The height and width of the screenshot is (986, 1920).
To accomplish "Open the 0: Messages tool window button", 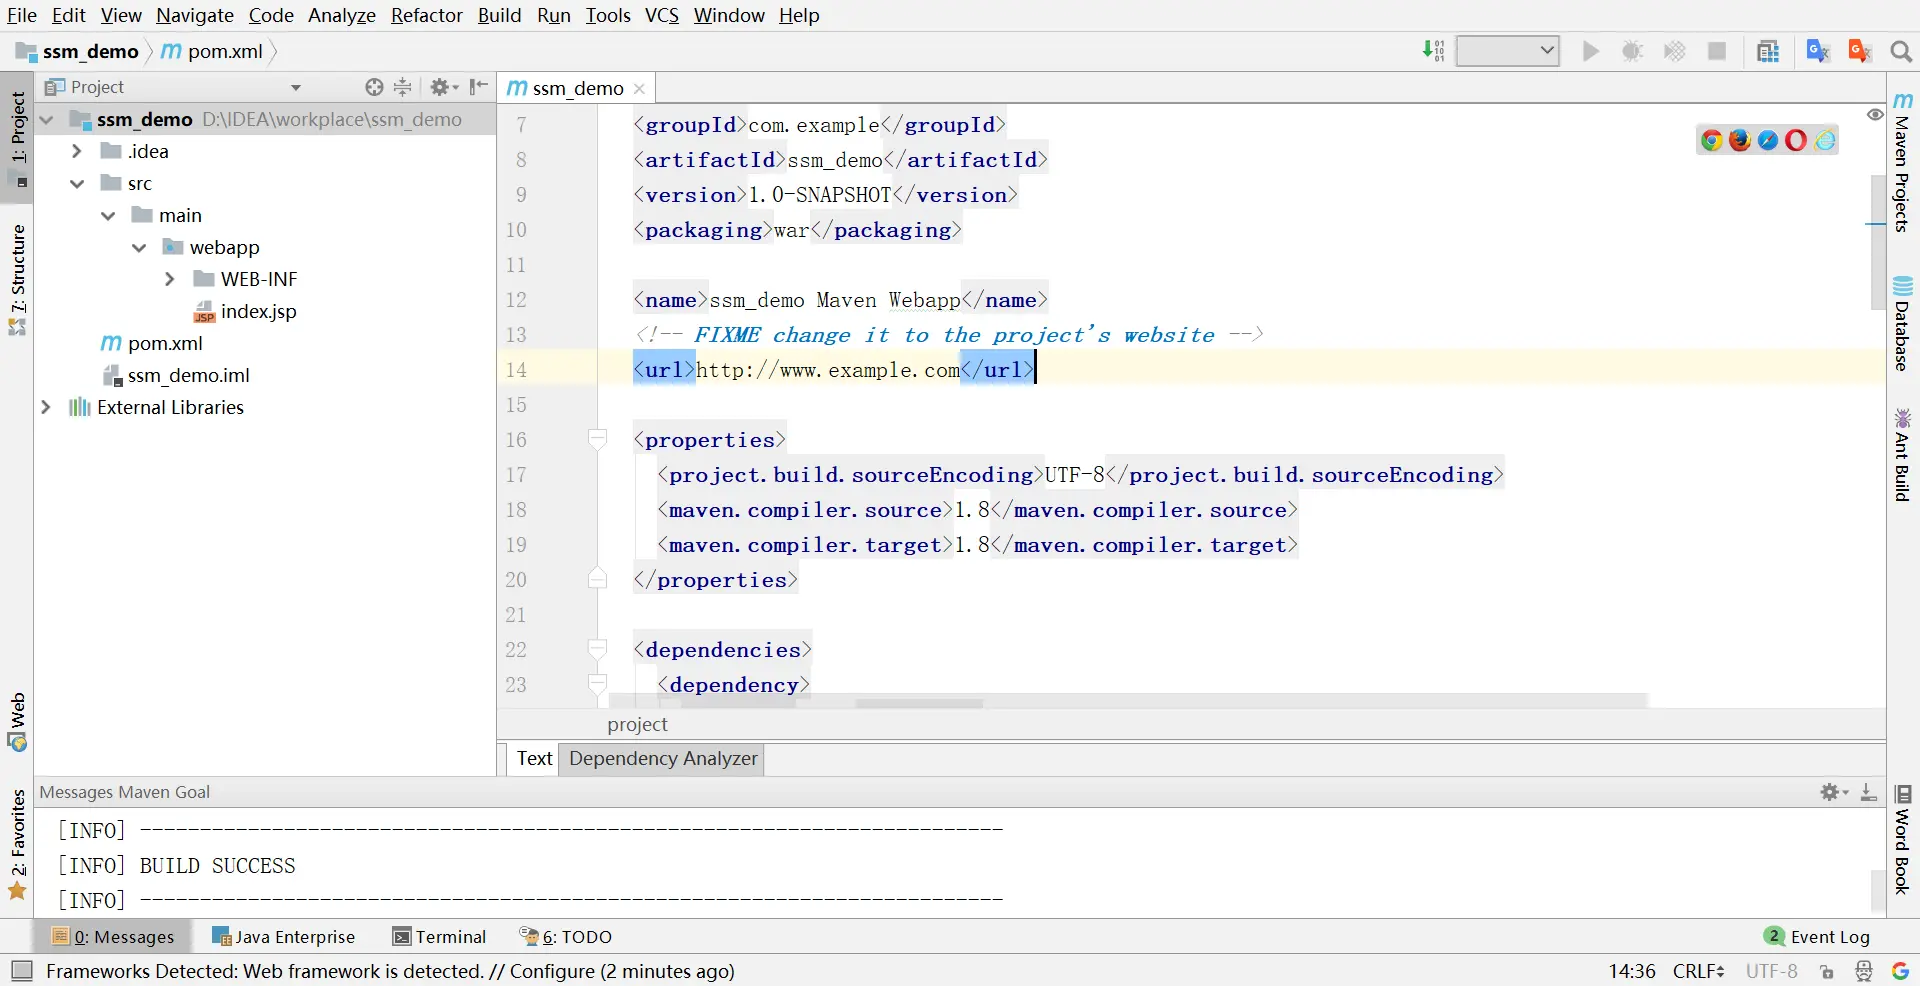I will click(x=113, y=937).
